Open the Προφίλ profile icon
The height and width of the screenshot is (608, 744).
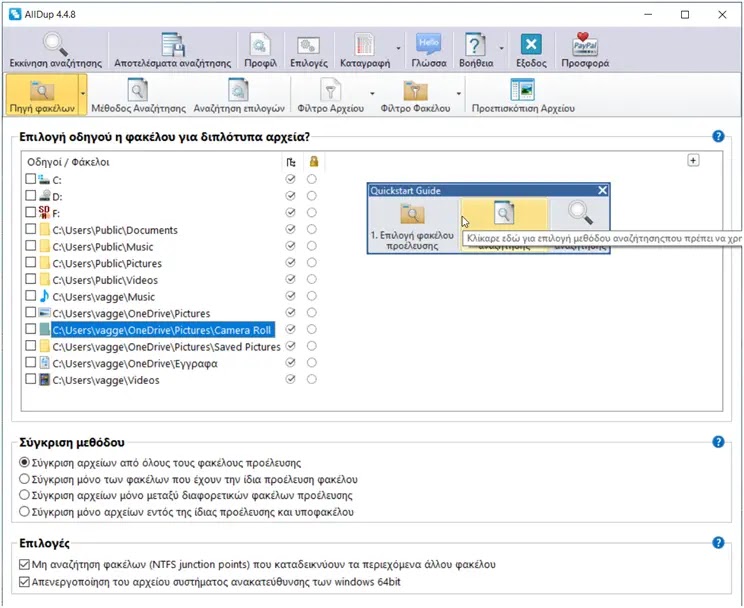coord(260,50)
